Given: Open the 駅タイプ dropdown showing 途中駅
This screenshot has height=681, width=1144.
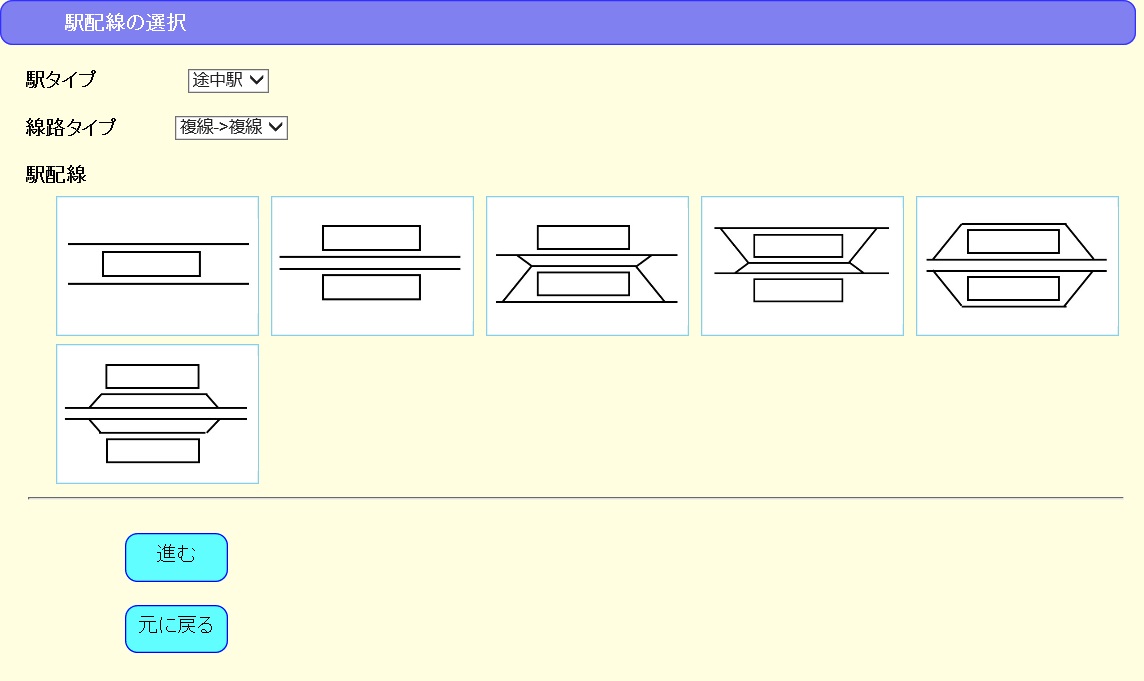Looking at the screenshot, I should tap(228, 80).
